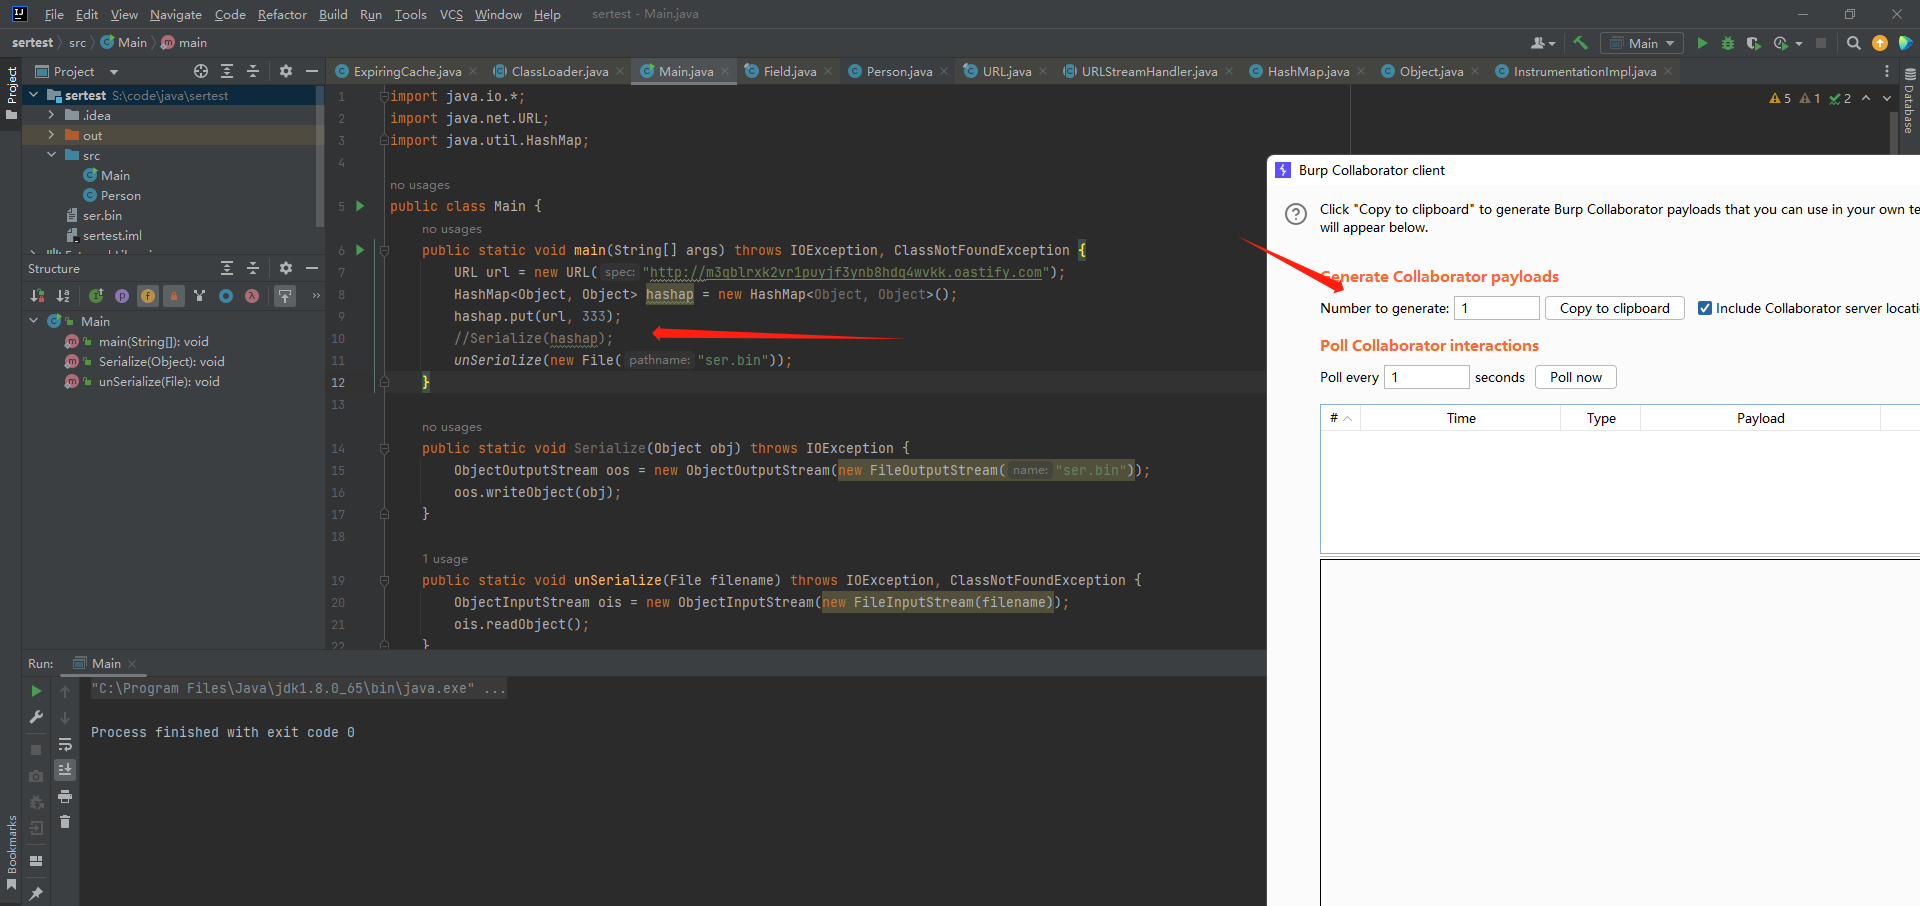The height and width of the screenshot is (906, 1920).
Task: Select ser.bin in Project tree
Action: click(x=102, y=215)
